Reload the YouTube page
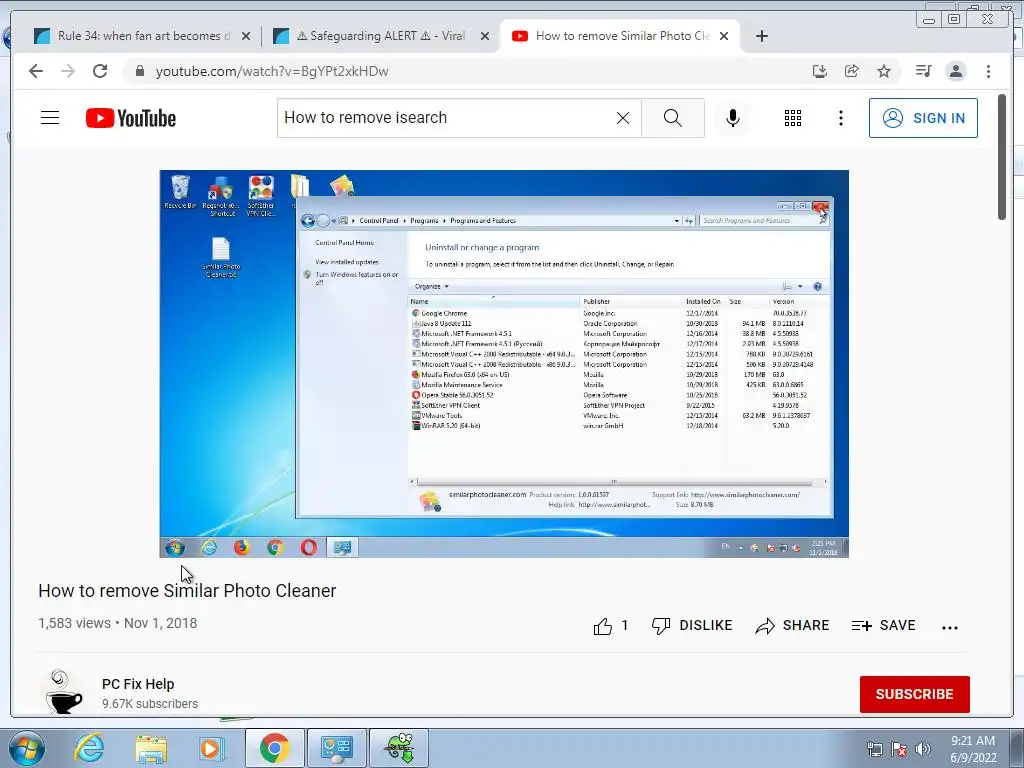This screenshot has height=768, width=1024. (x=100, y=71)
